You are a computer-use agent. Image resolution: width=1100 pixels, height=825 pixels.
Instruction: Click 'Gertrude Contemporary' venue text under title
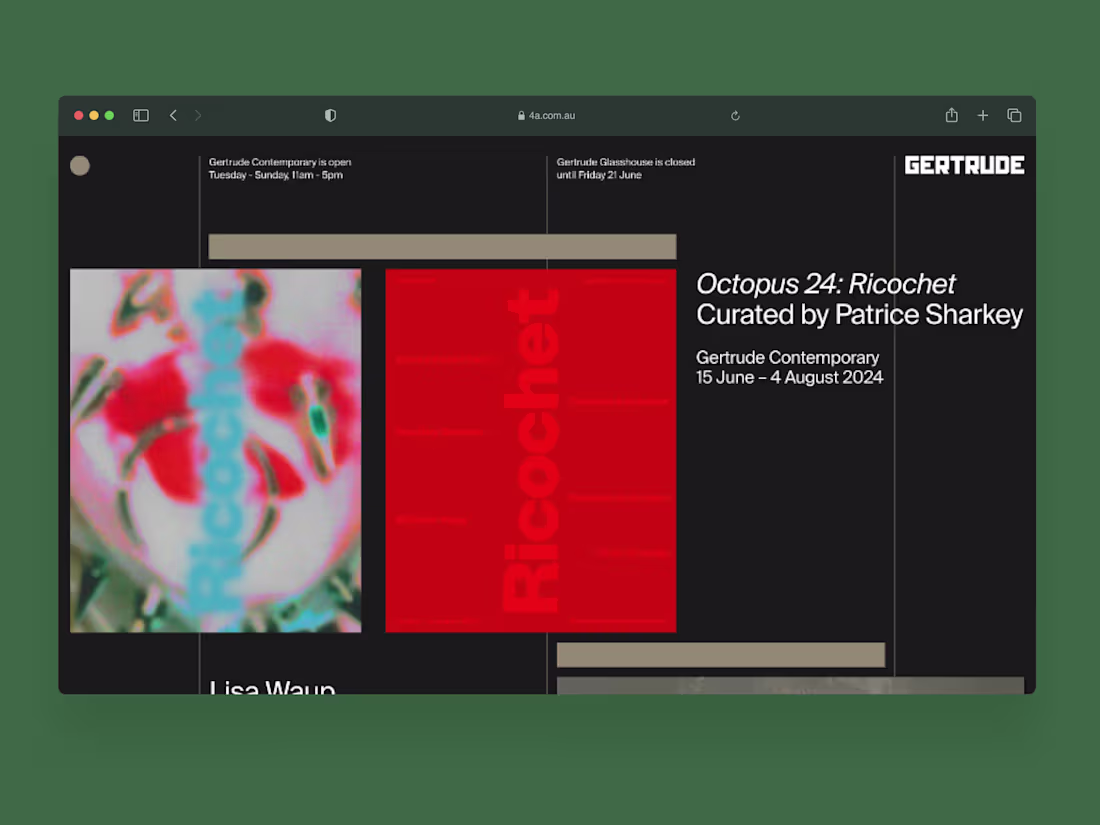coord(787,358)
